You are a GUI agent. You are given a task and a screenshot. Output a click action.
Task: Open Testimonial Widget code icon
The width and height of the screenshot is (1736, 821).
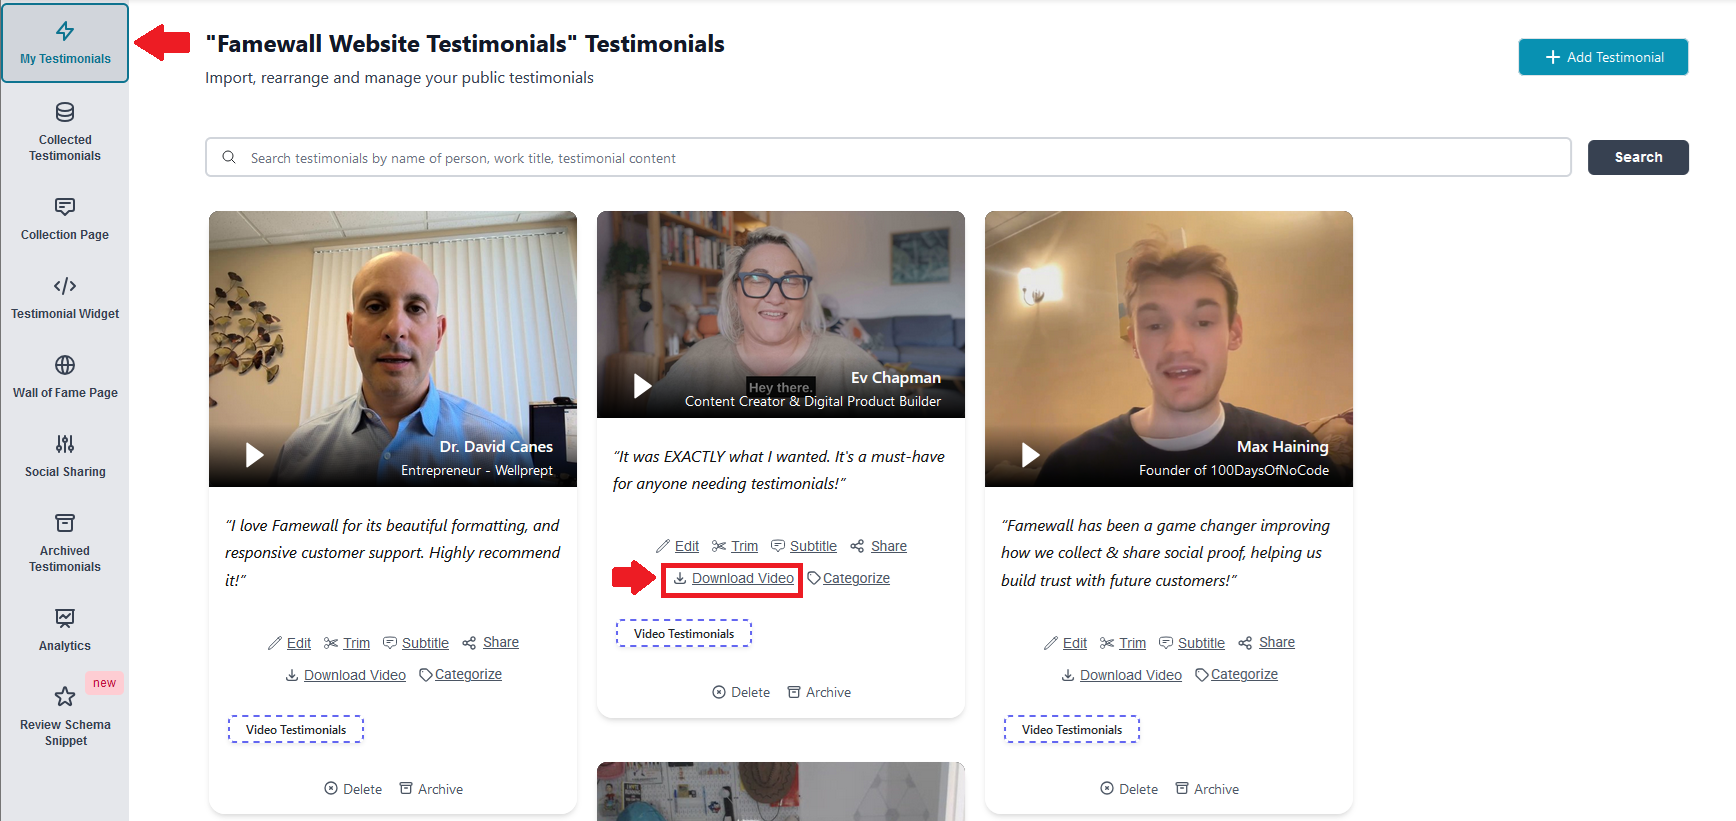pos(65,286)
